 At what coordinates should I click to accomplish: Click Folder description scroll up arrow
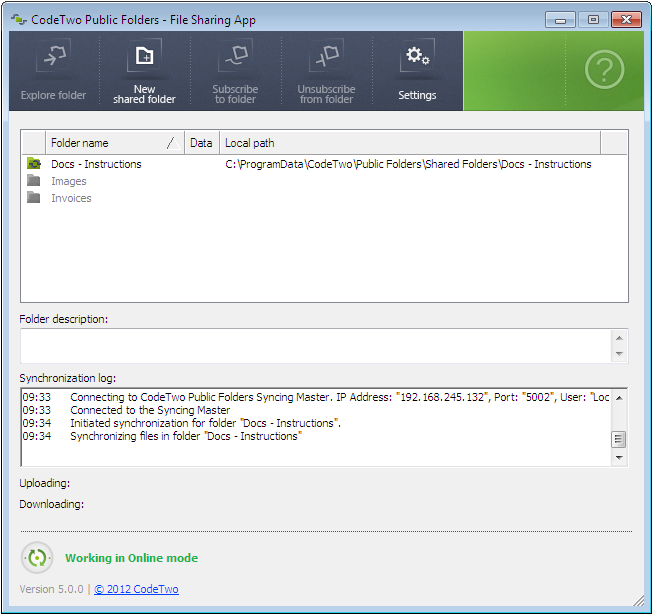pyautogui.click(x=619, y=338)
